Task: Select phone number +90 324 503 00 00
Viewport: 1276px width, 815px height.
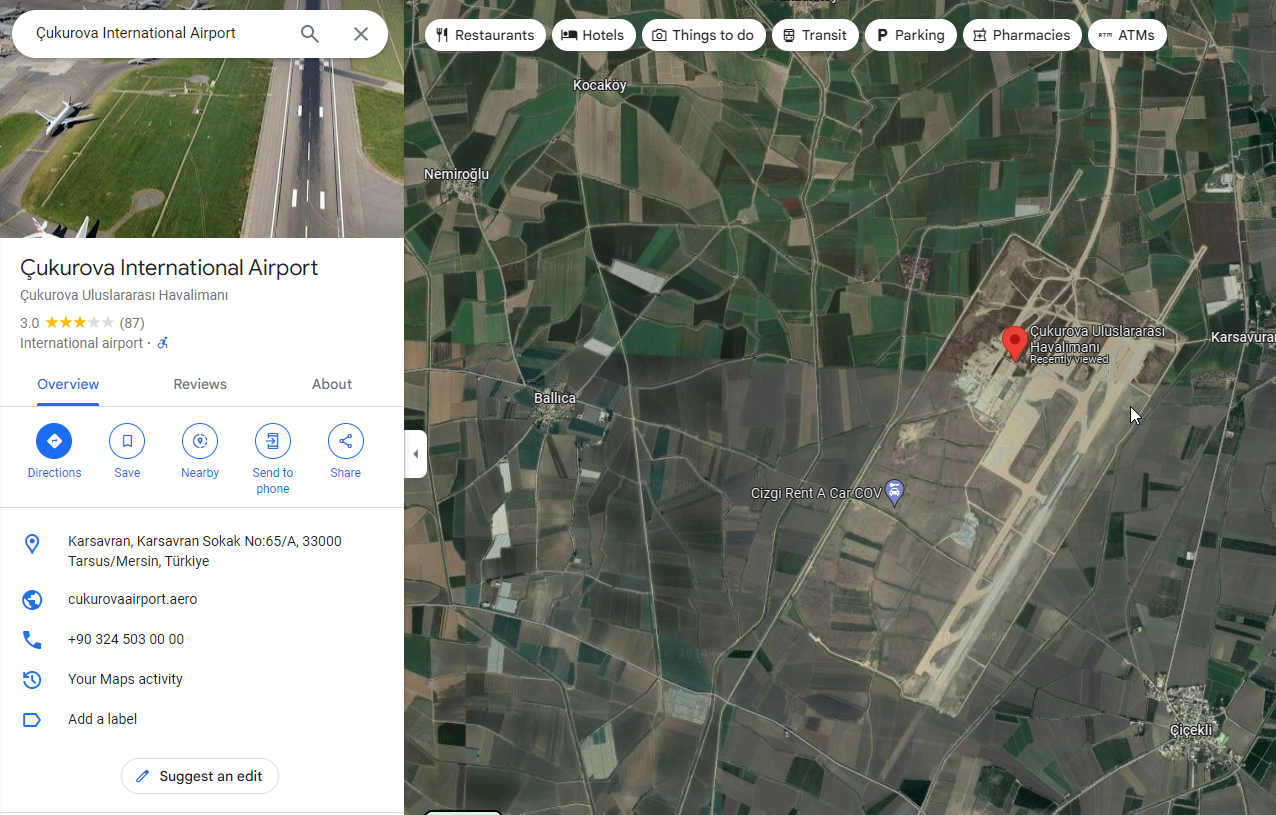Action: point(126,639)
